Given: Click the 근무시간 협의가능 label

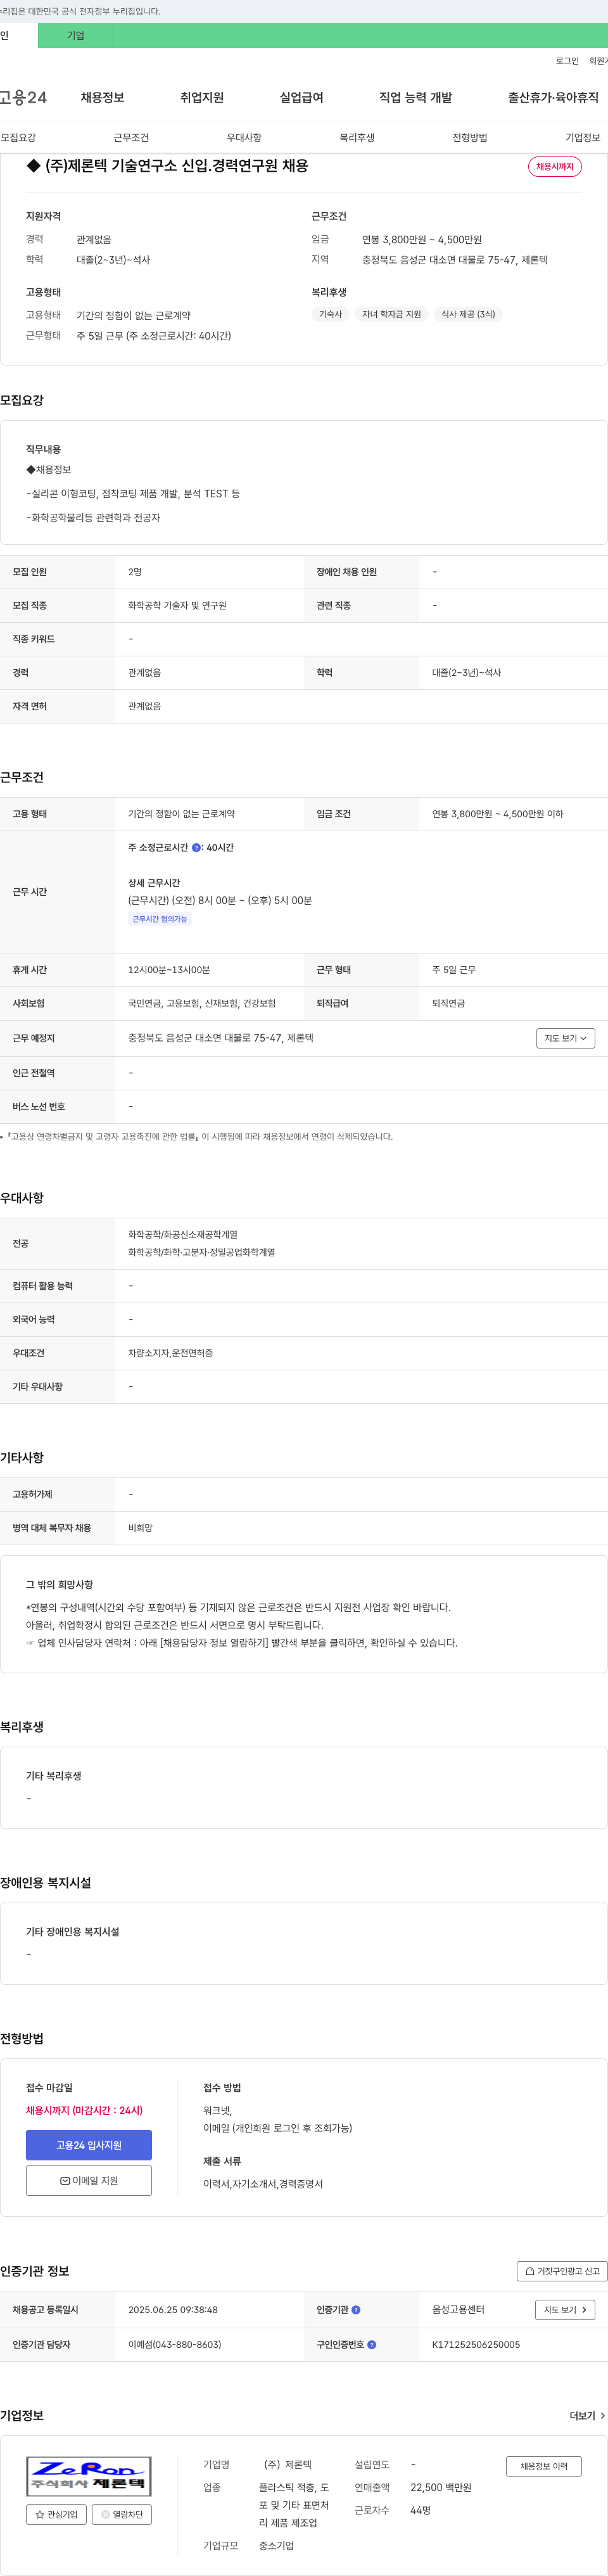Looking at the screenshot, I should 160,919.
